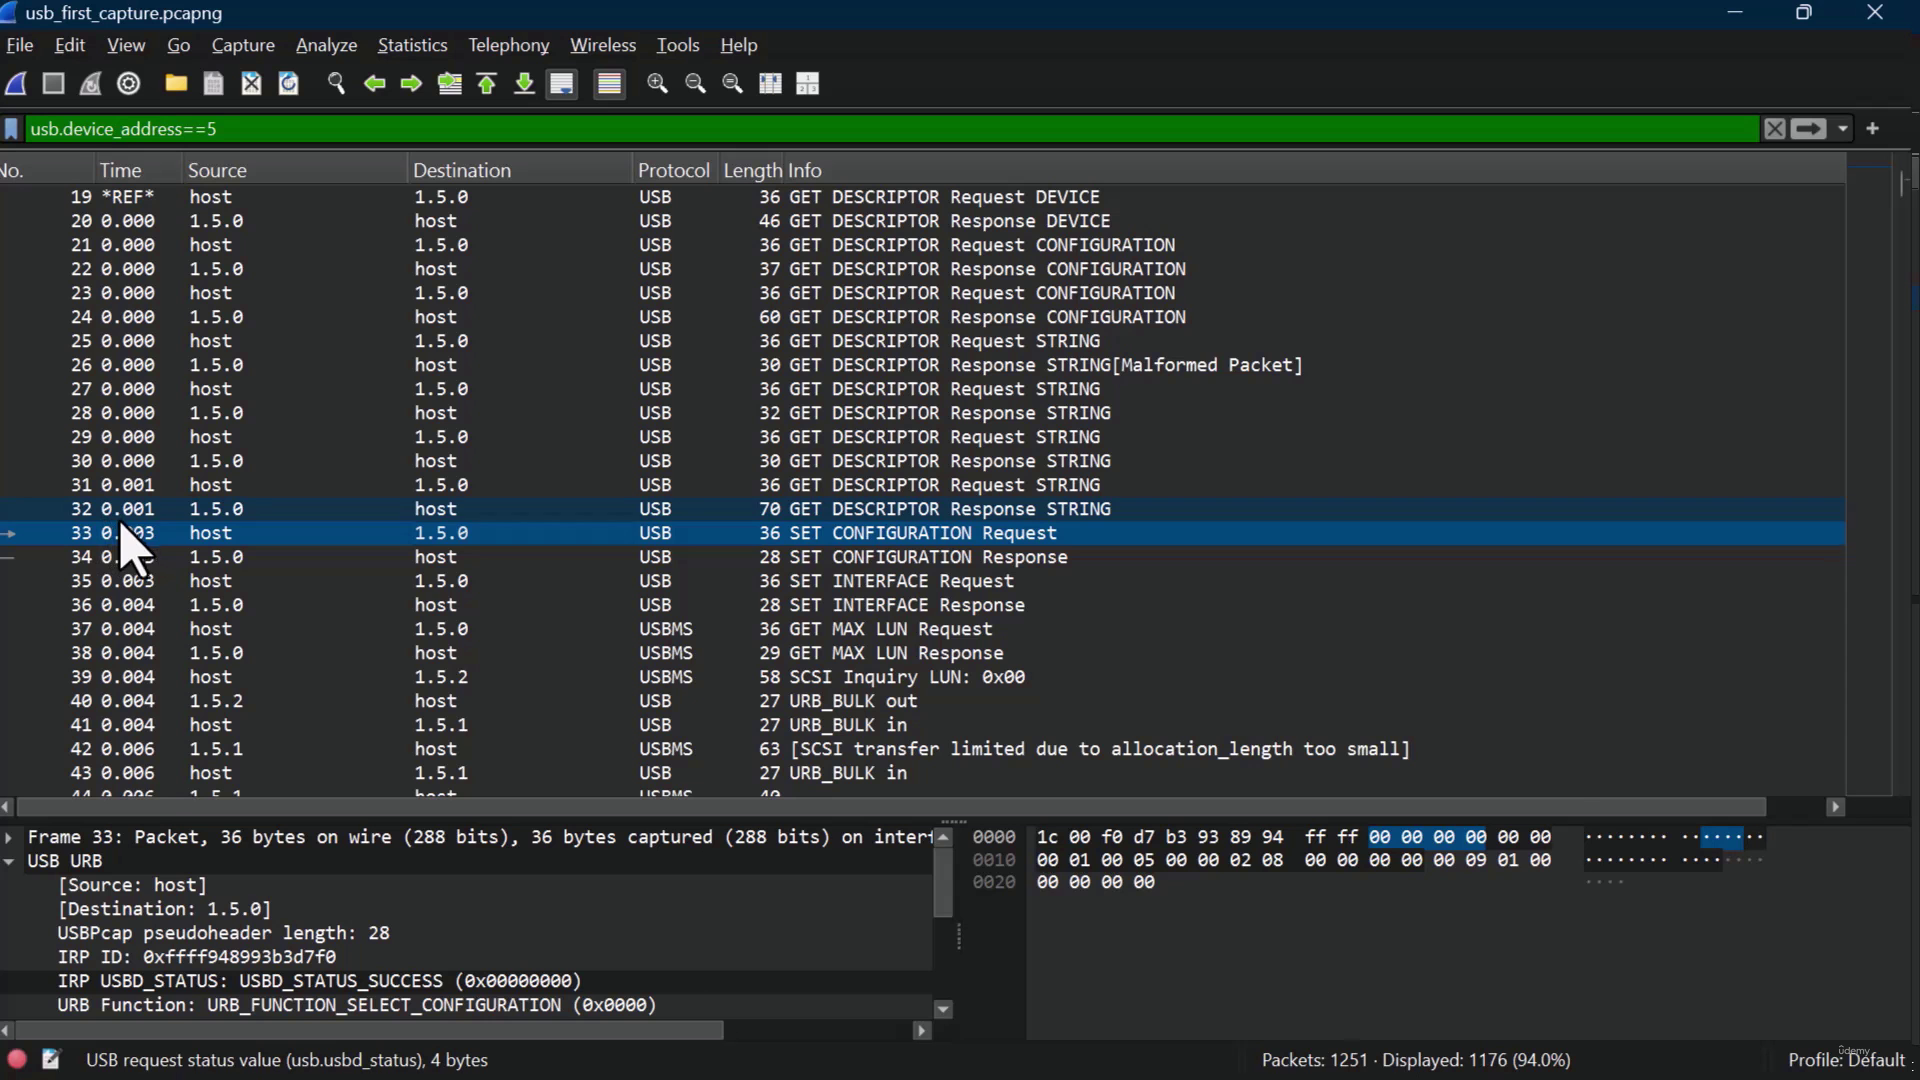The width and height of the screenshot is (1920, 1080).
Task: Save this capture file
Action: coord(213,84)
